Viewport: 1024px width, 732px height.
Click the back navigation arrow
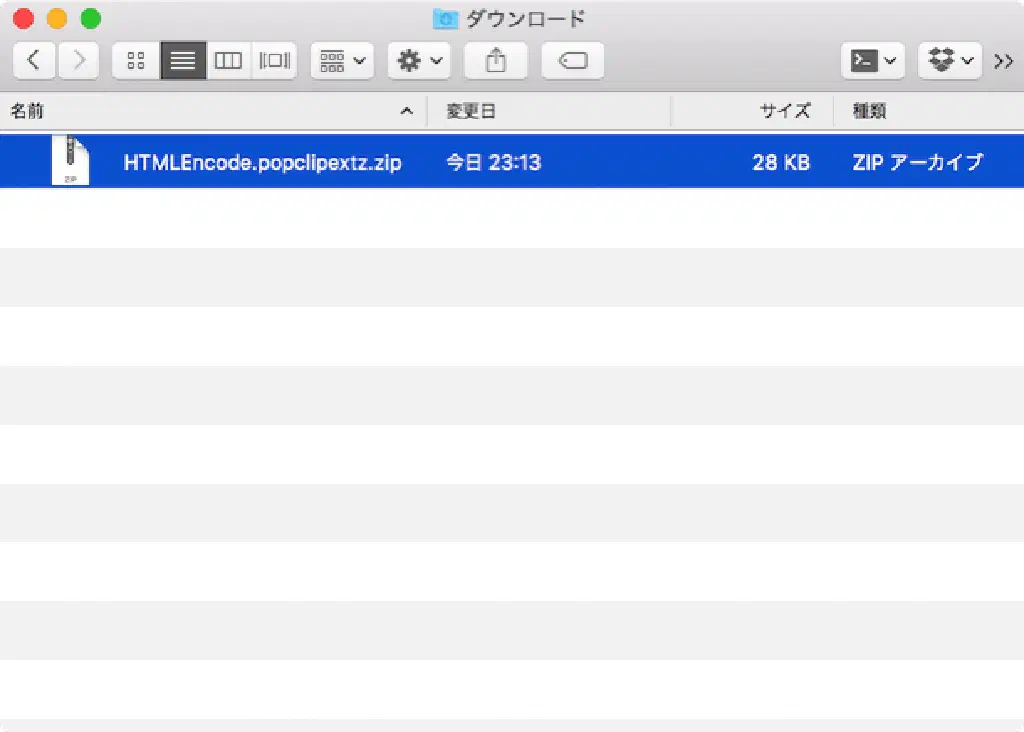pyautogui.click(x=34, y=61)
